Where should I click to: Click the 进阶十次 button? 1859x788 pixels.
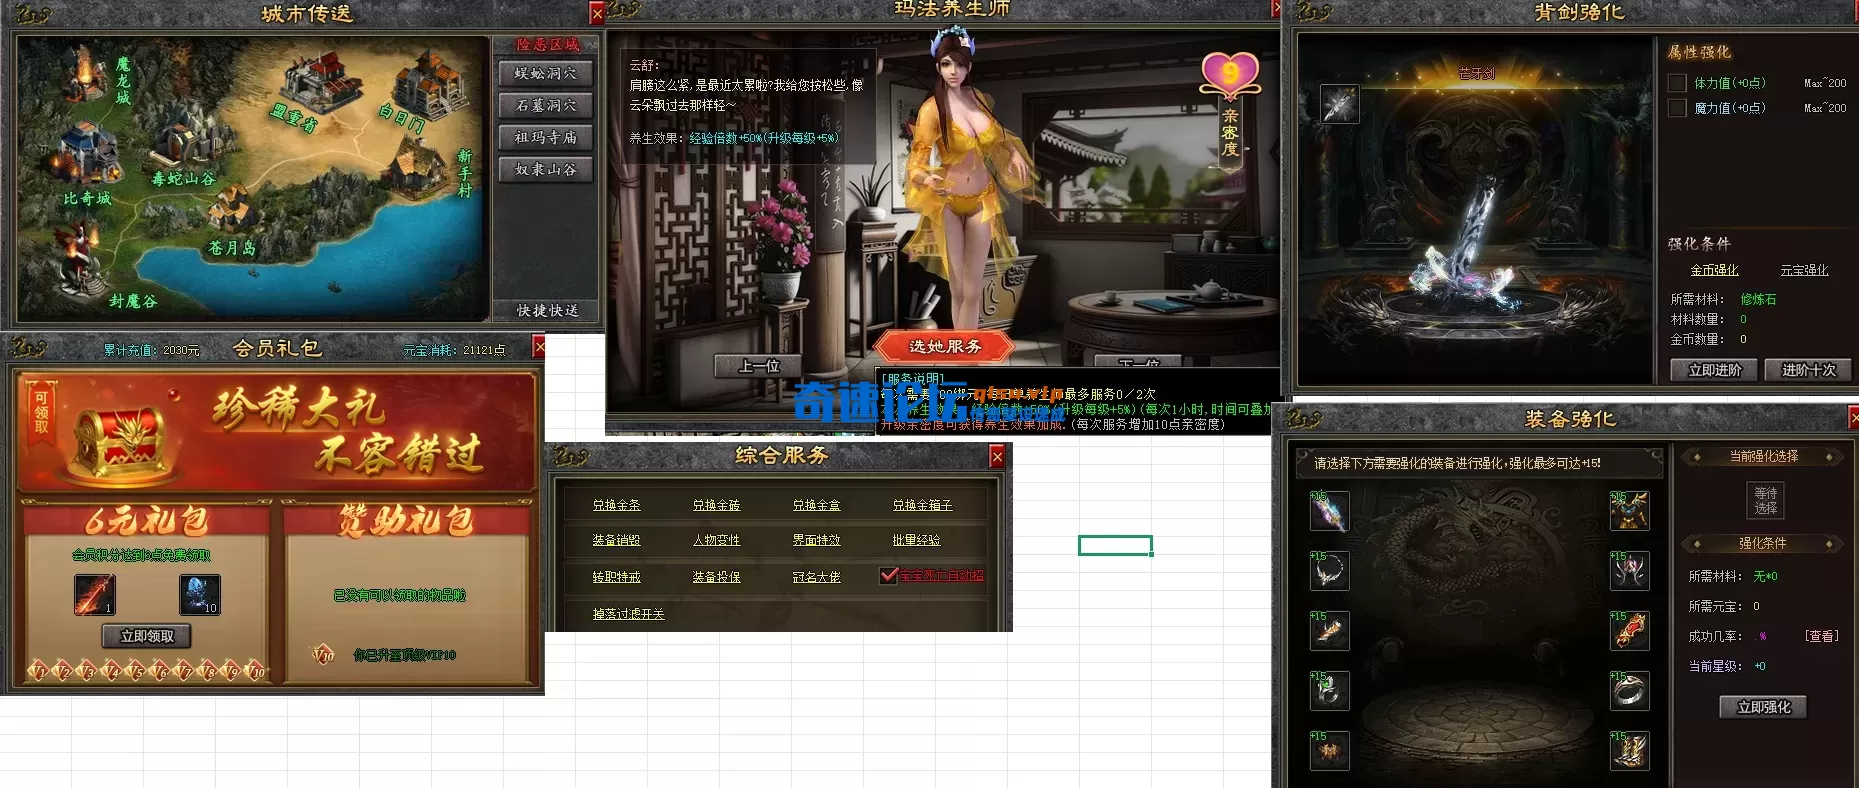tap(1809, 370)
